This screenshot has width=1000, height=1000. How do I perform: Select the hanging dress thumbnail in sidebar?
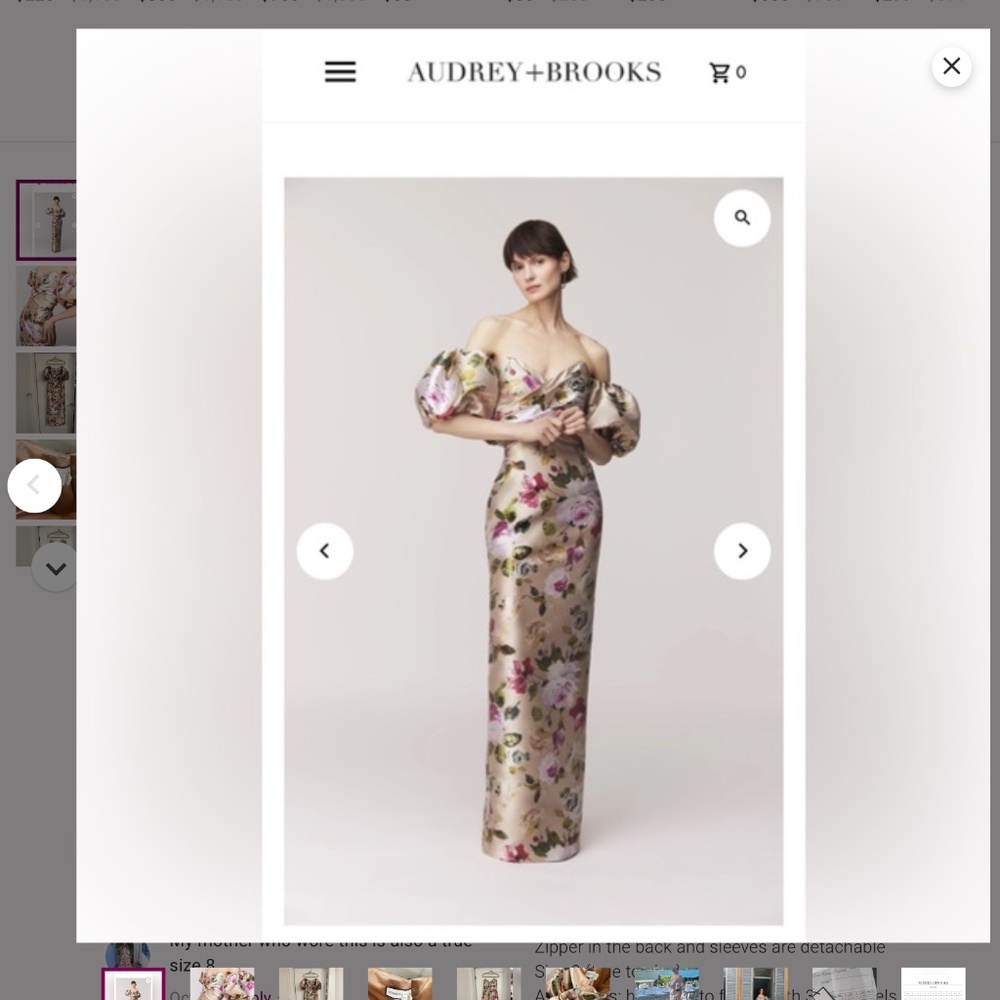[x=47, y=392]
